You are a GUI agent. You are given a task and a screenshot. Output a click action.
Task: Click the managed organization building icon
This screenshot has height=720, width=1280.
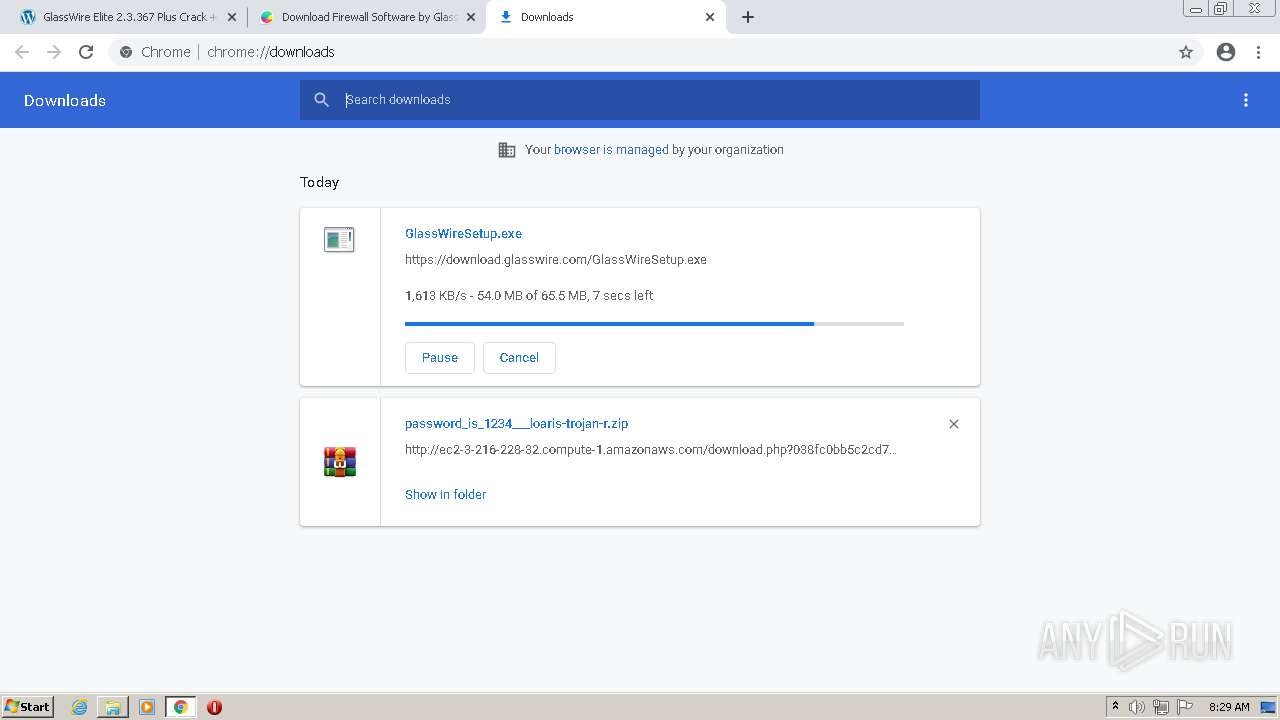507,150
